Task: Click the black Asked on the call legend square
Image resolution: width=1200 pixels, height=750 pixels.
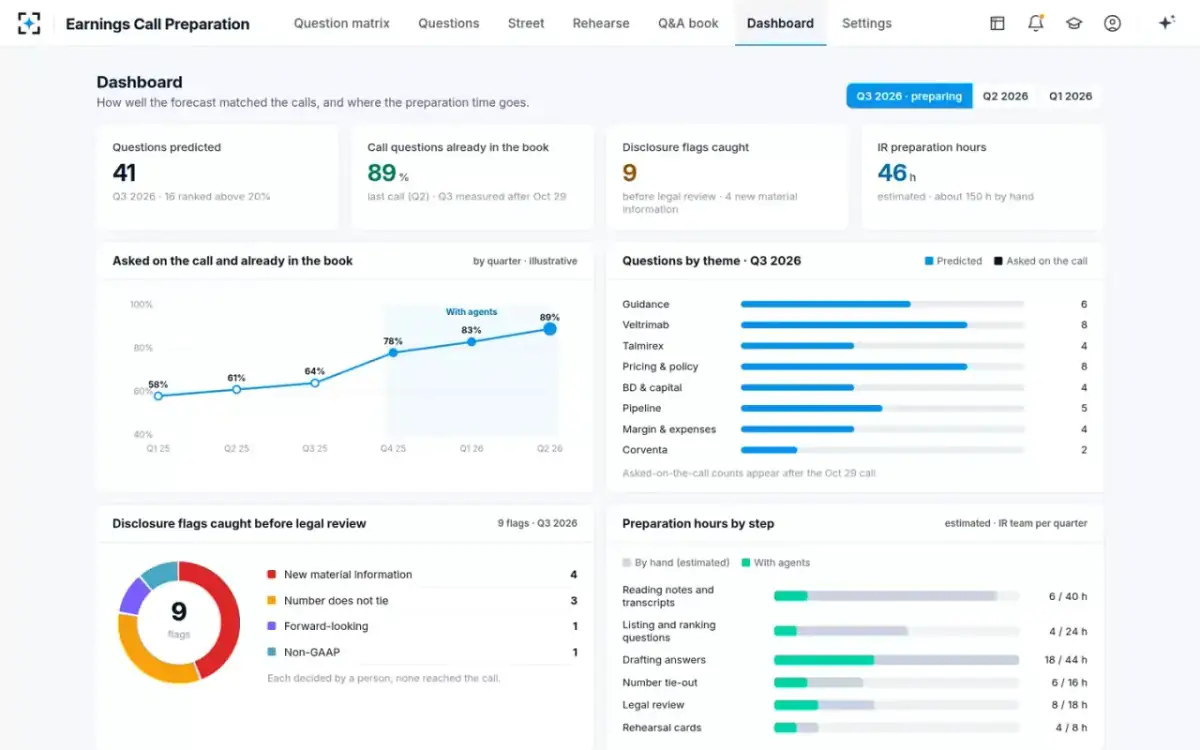Action: (998, 261)
